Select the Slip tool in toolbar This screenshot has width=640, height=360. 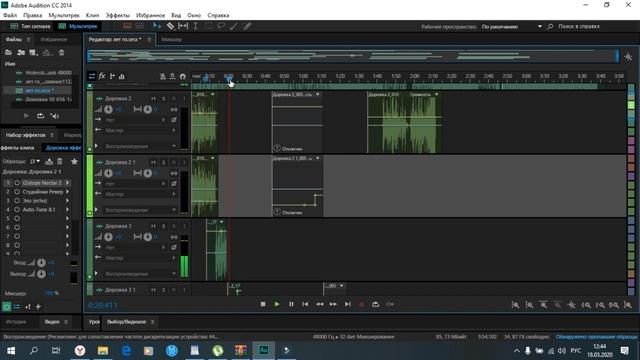pyautogui.click(x=183, y=26)
